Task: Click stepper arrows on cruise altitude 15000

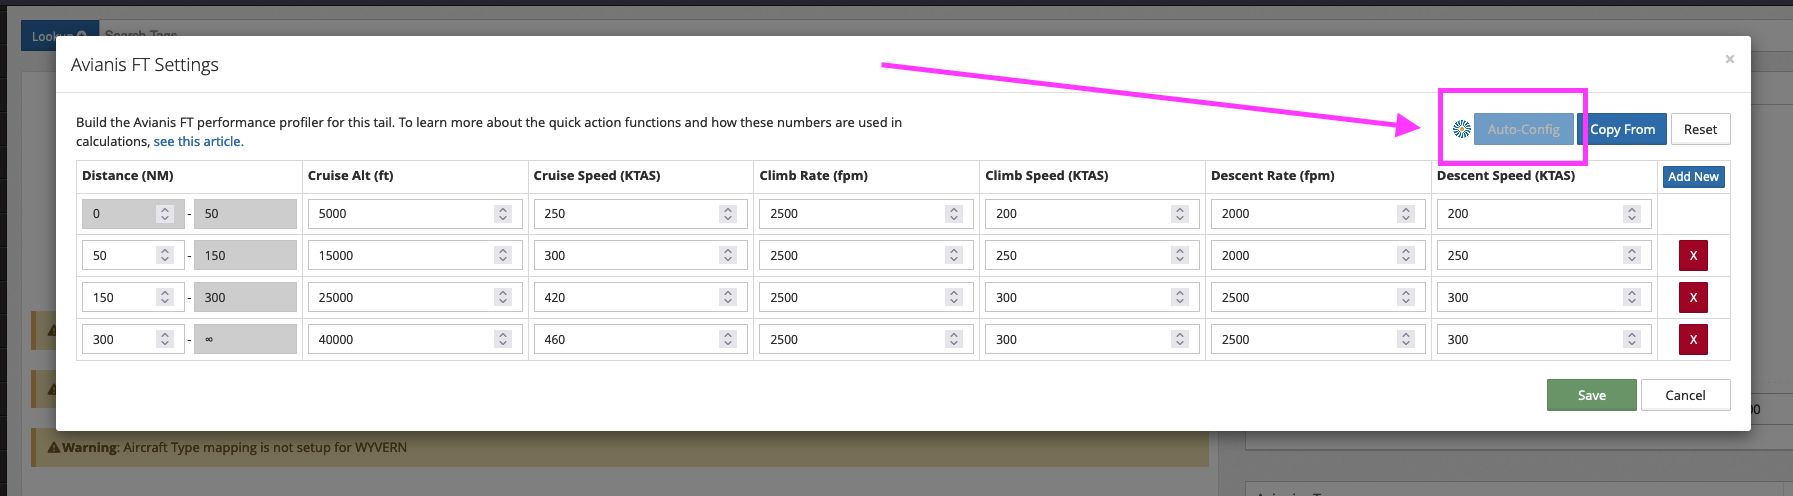Action: coord(503,255)
